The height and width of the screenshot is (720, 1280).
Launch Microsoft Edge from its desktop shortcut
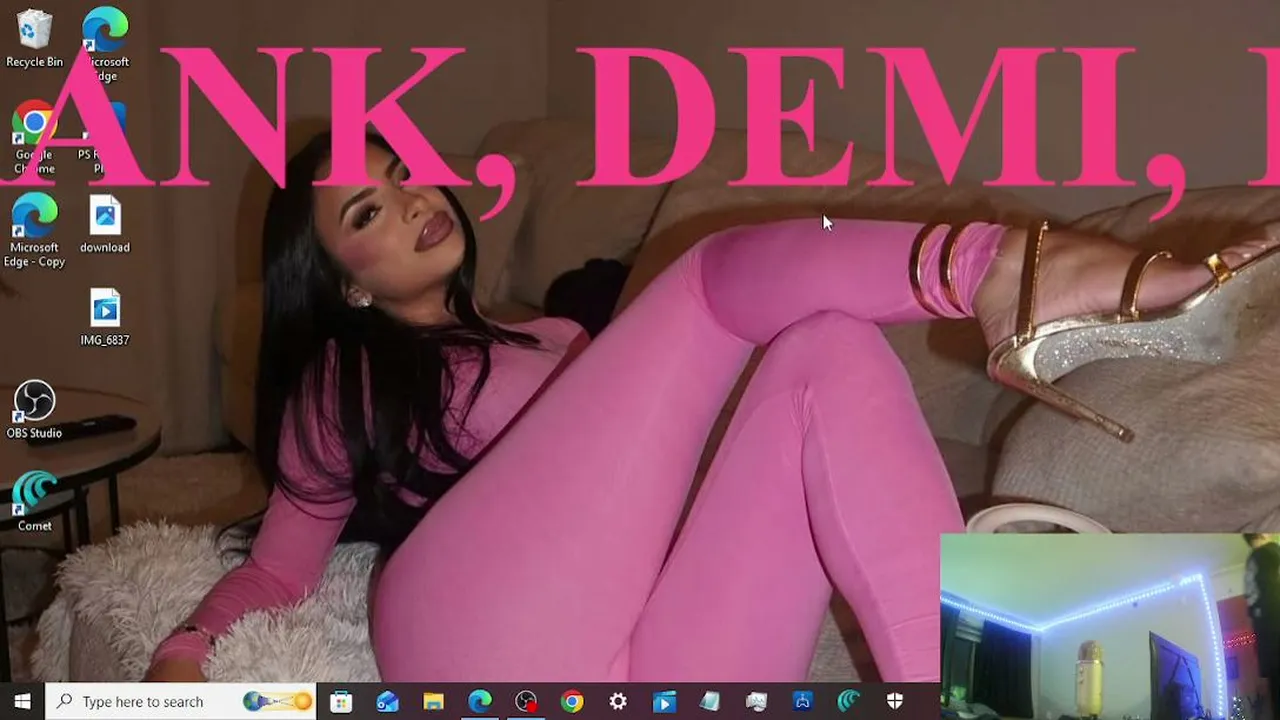[105, 44]
